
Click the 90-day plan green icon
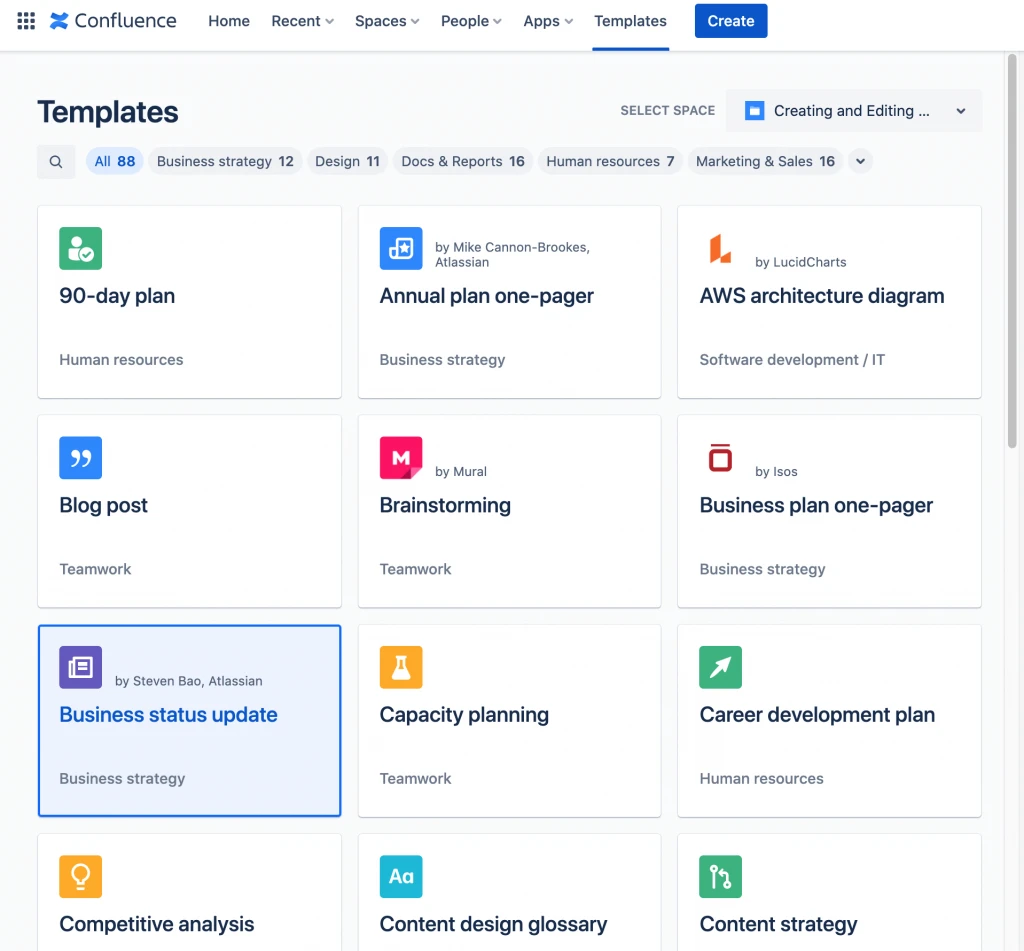(x=80, y=248)
